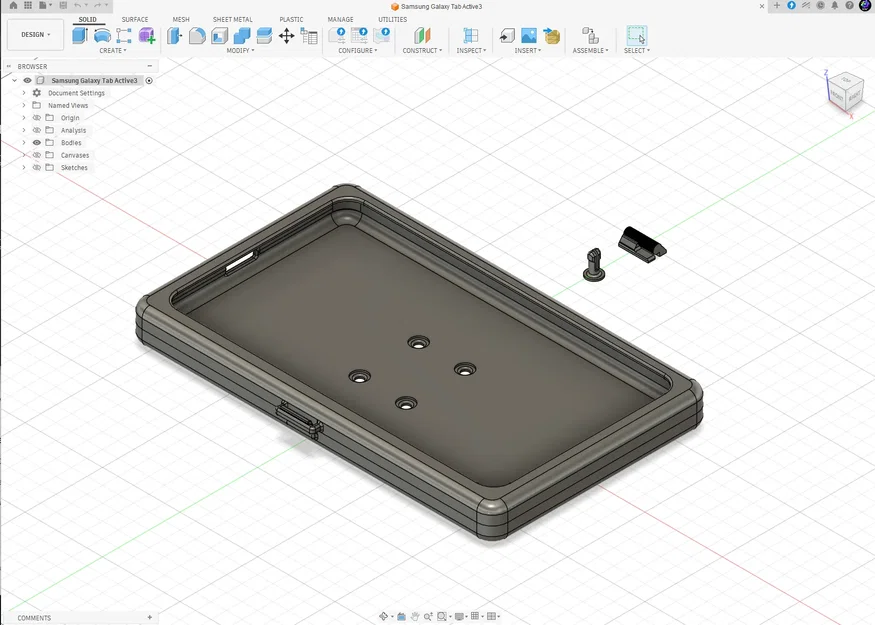Select the Shell tool
The image size is (875, 625).
219,36
